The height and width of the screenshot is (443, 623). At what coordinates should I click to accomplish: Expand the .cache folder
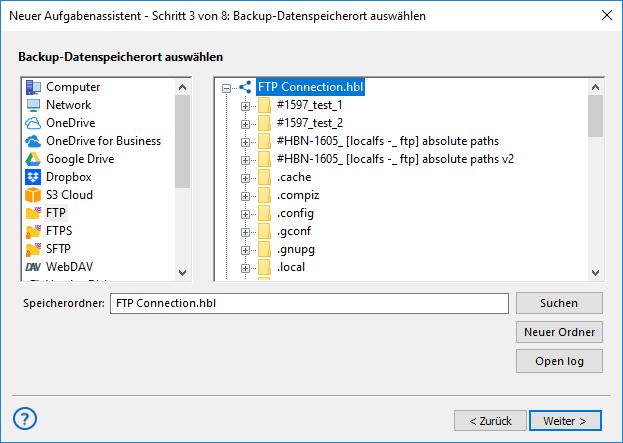[245, 178]
